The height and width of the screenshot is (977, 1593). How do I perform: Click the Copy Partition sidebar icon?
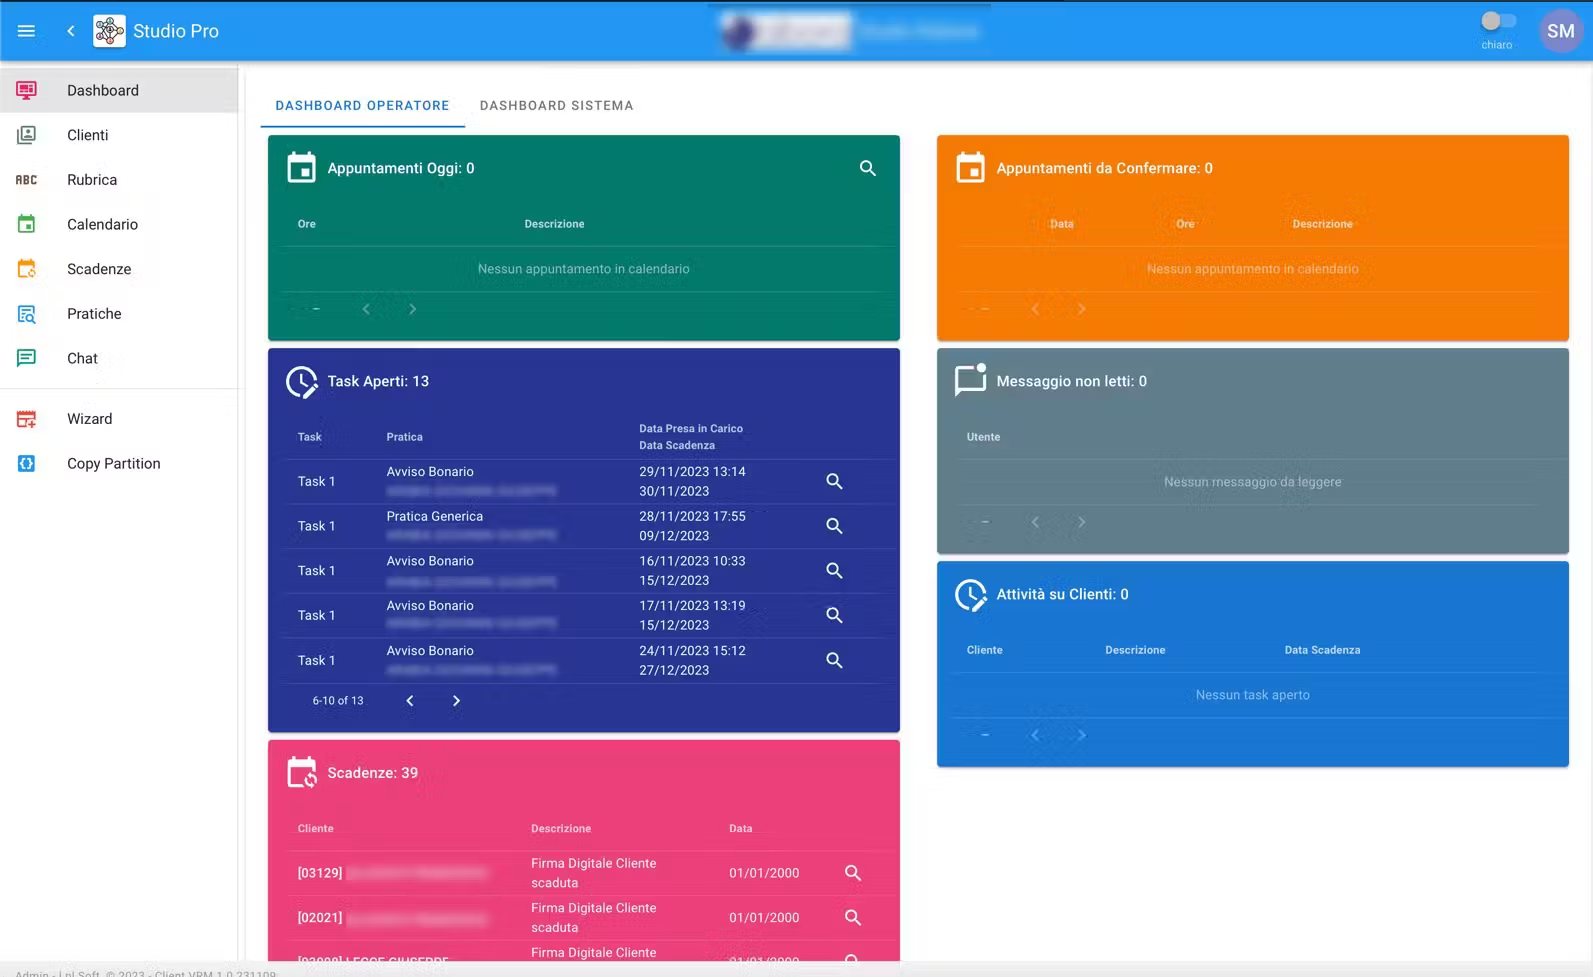(x=27, y=464)
